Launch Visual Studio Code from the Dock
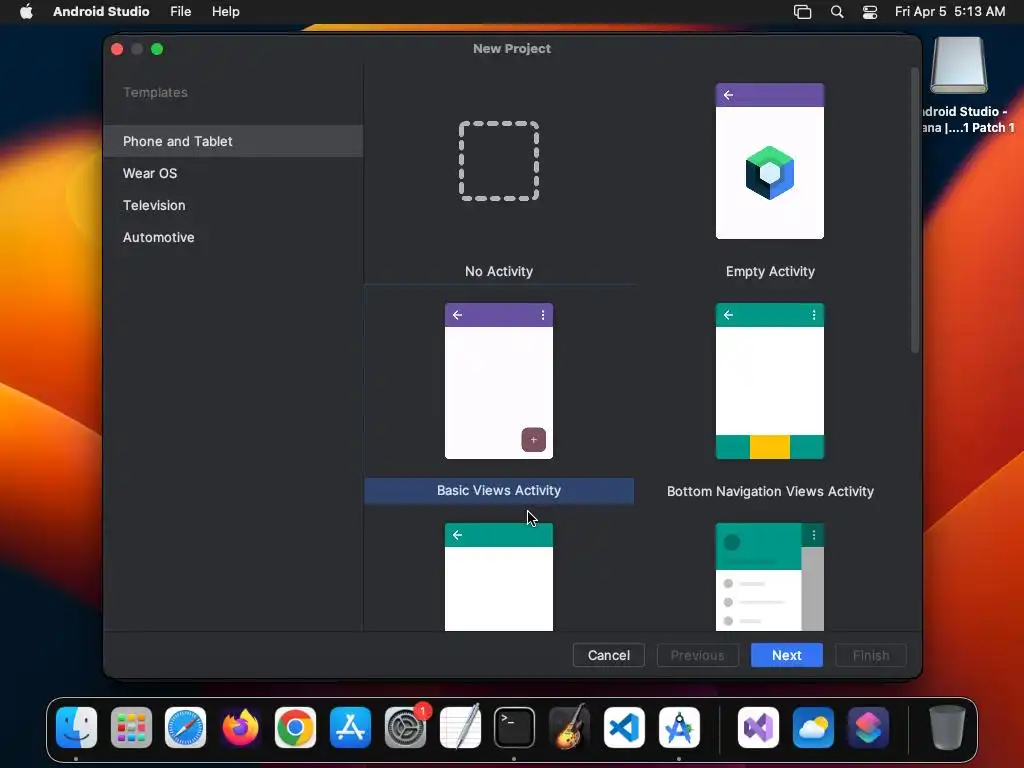The image size is (1024, 768). [624, 728]
